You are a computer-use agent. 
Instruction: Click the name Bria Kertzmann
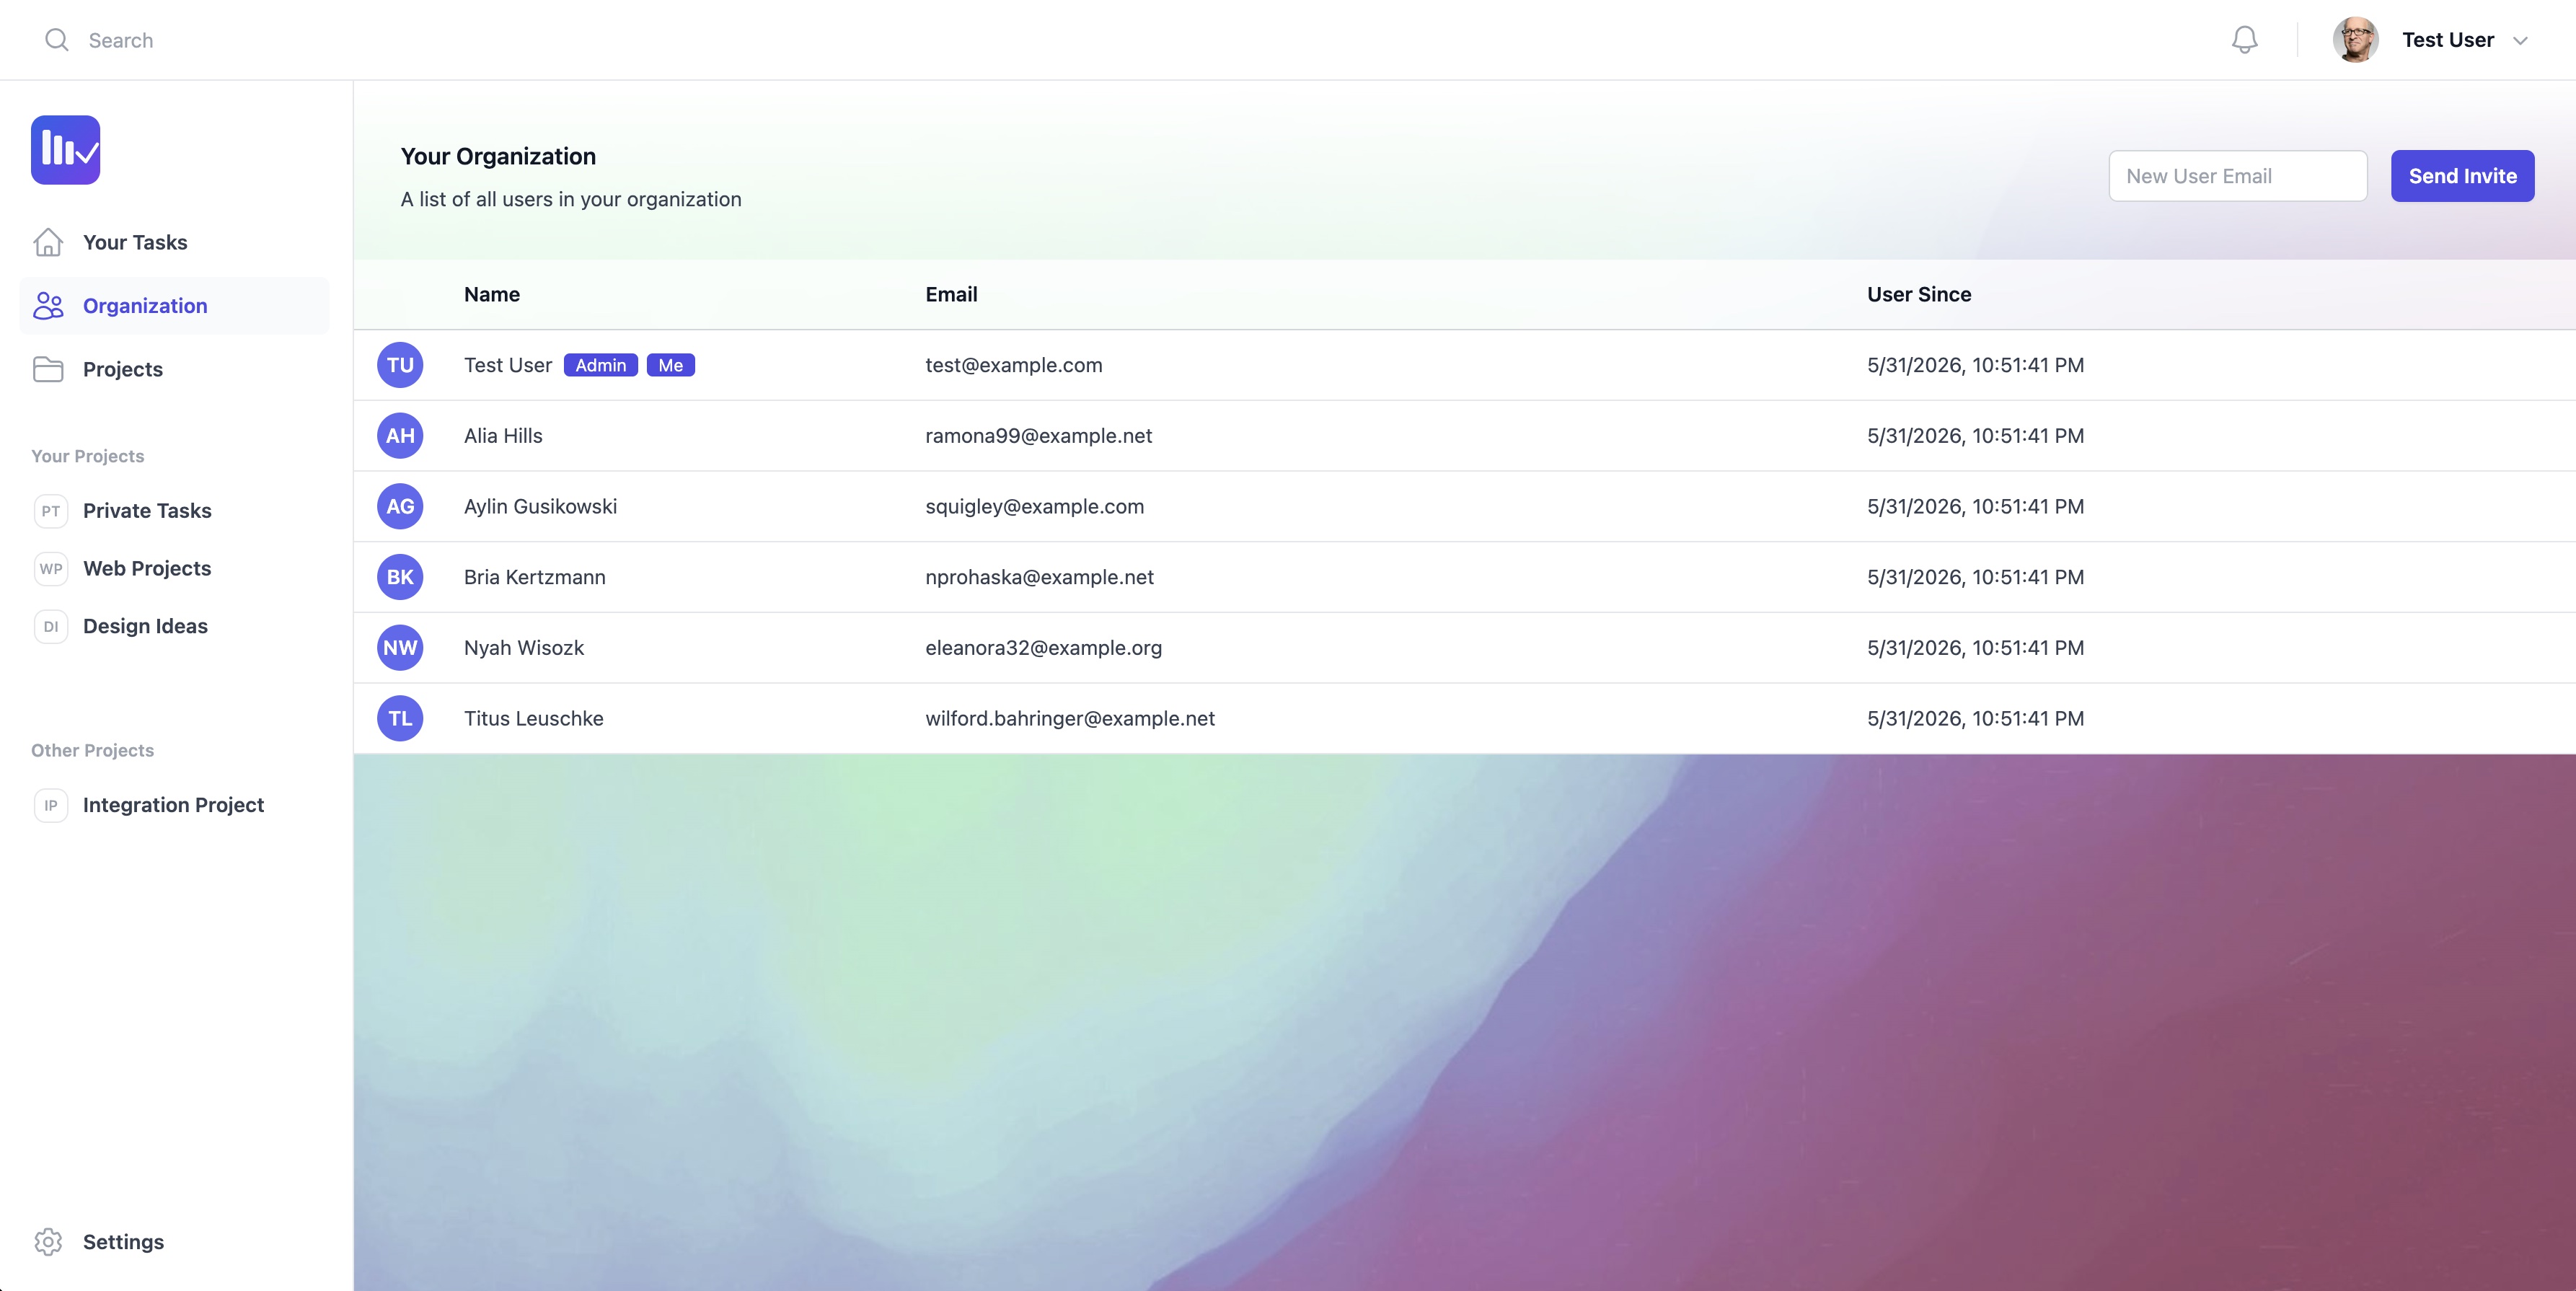pos(535,577)
